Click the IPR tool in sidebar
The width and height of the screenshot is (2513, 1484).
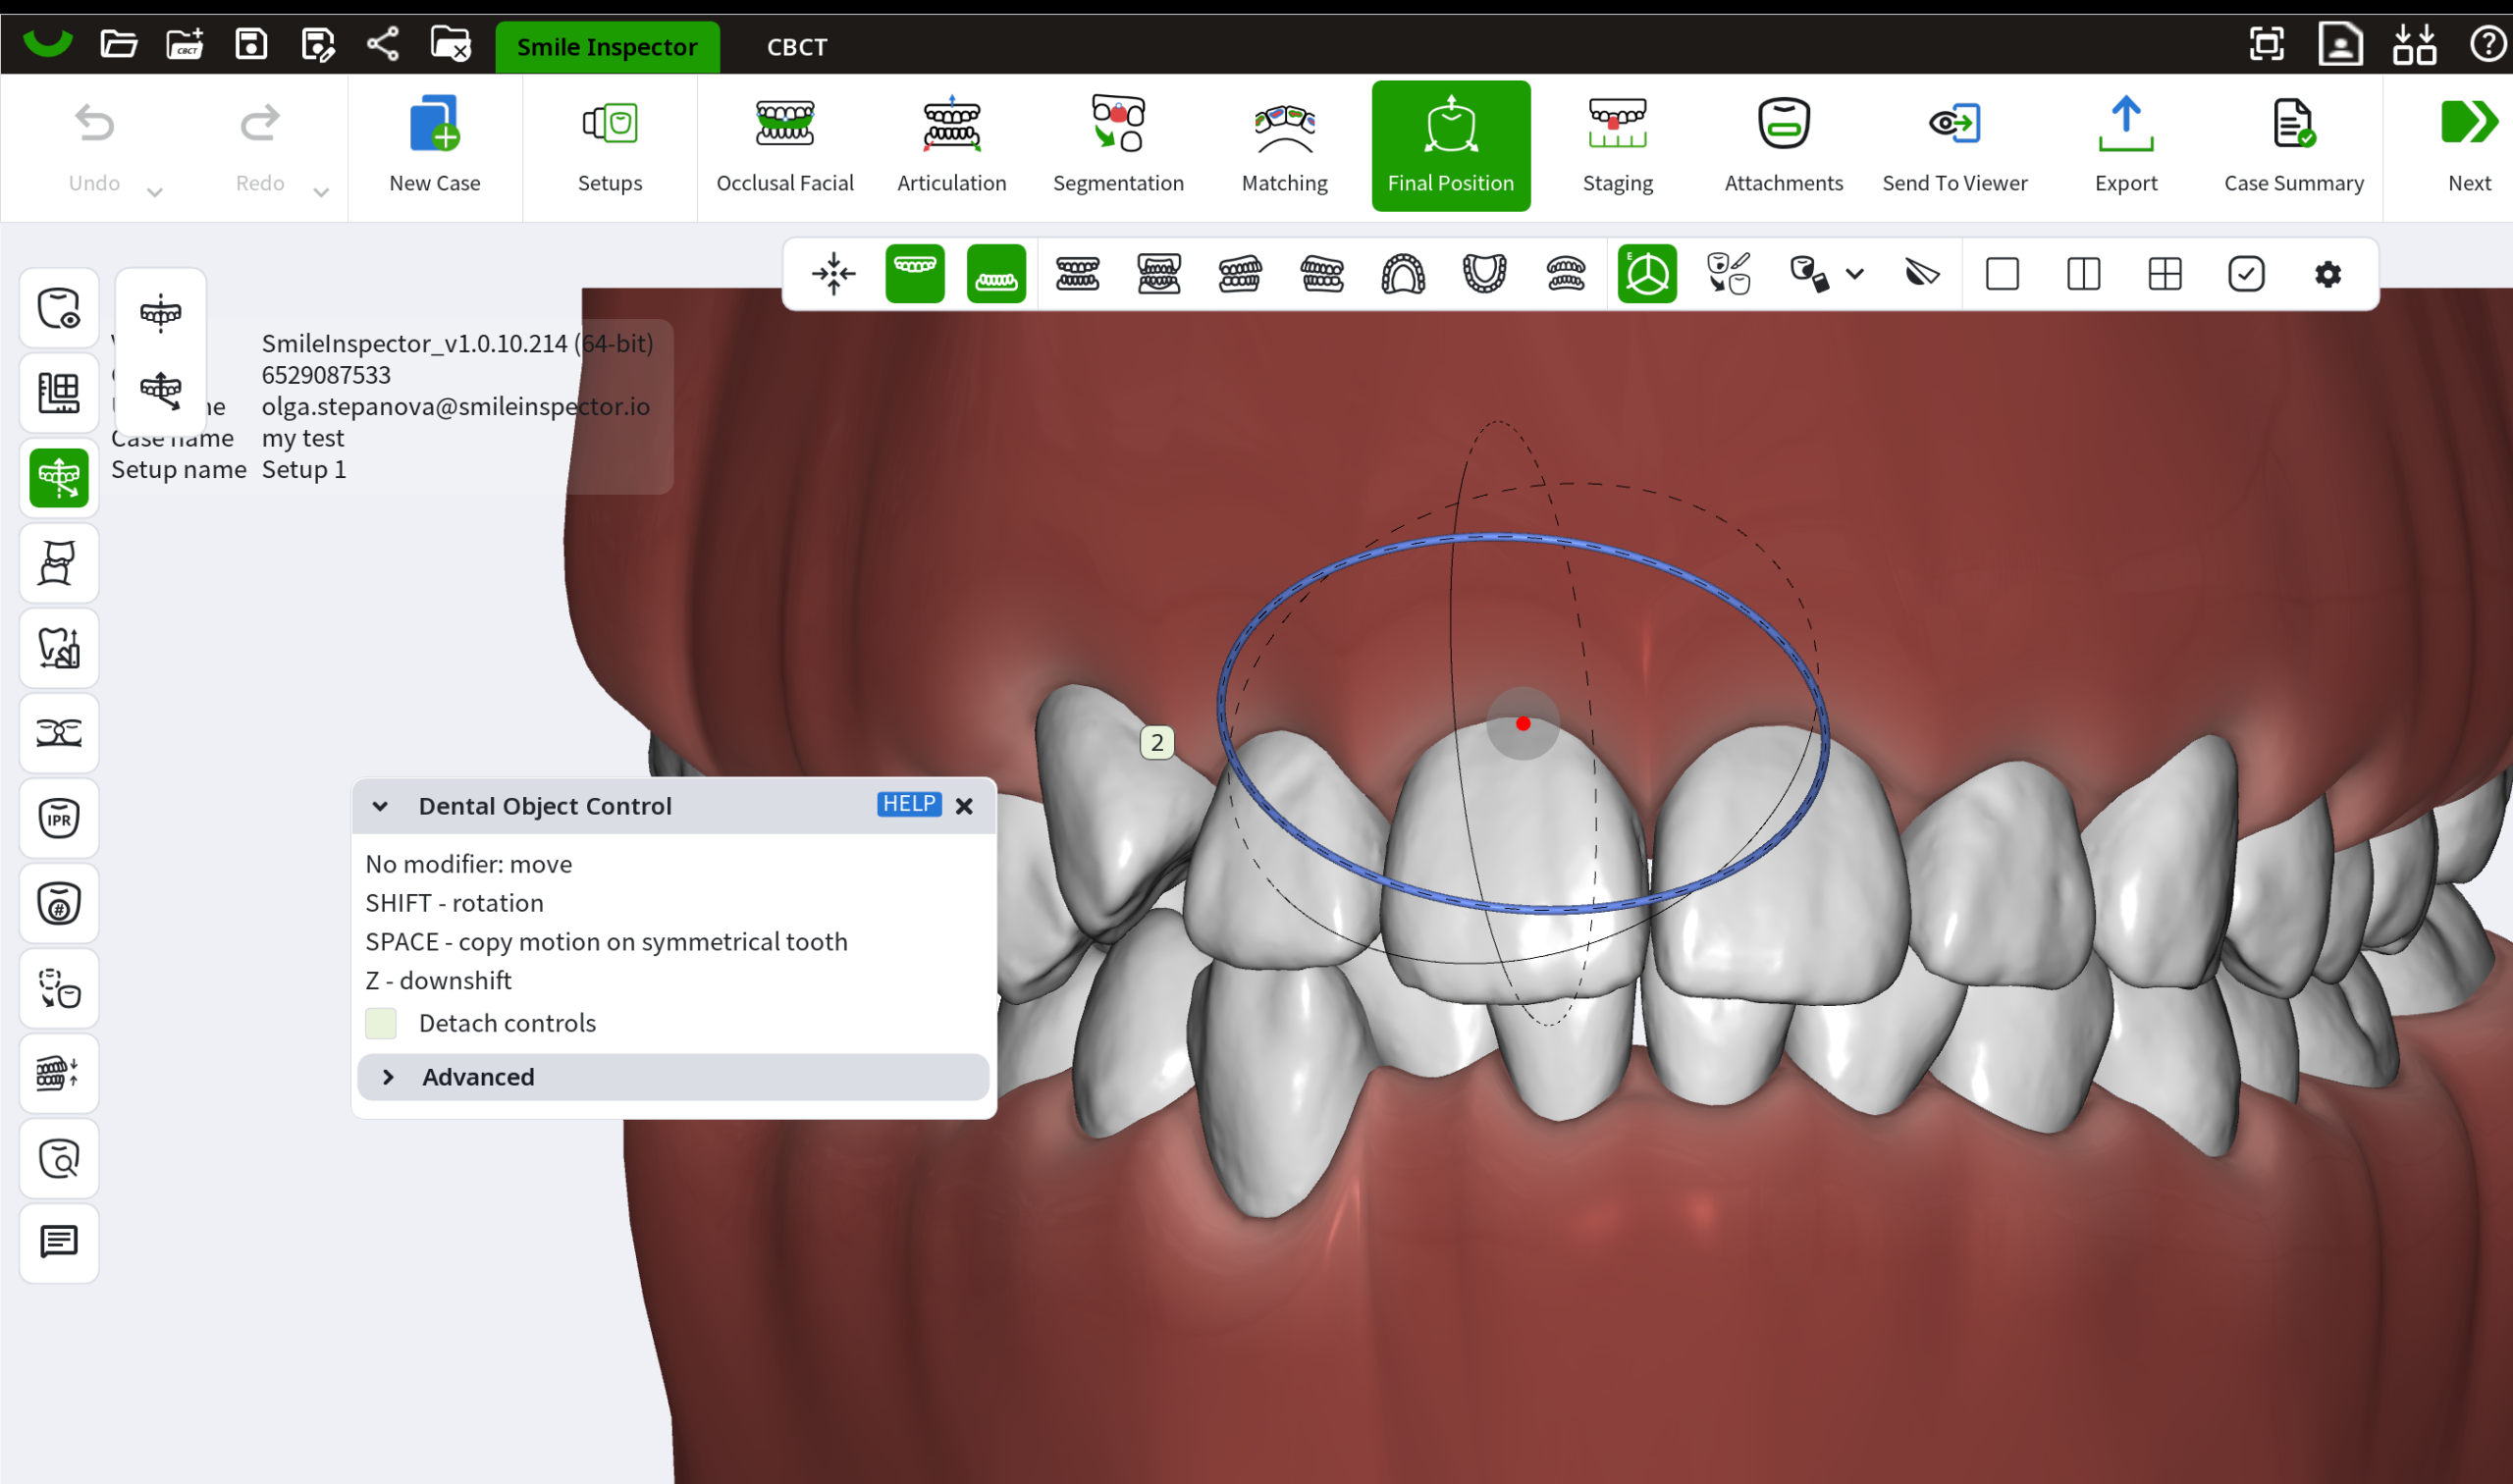pos(59,818)
